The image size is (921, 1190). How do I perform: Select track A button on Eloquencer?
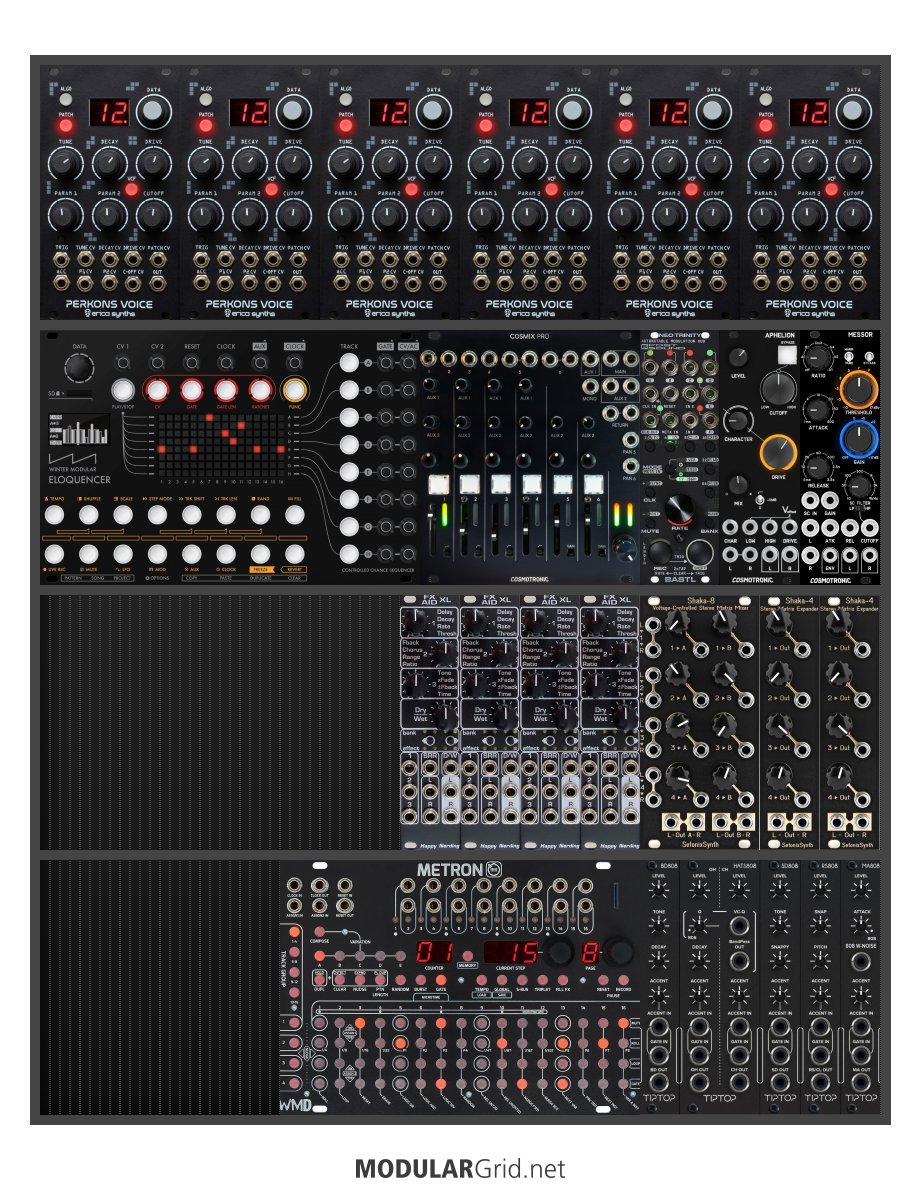tap(349, 363)
